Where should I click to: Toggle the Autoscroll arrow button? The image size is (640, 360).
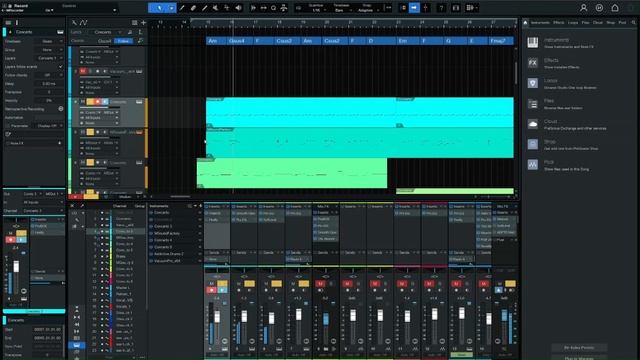[414, 8]
